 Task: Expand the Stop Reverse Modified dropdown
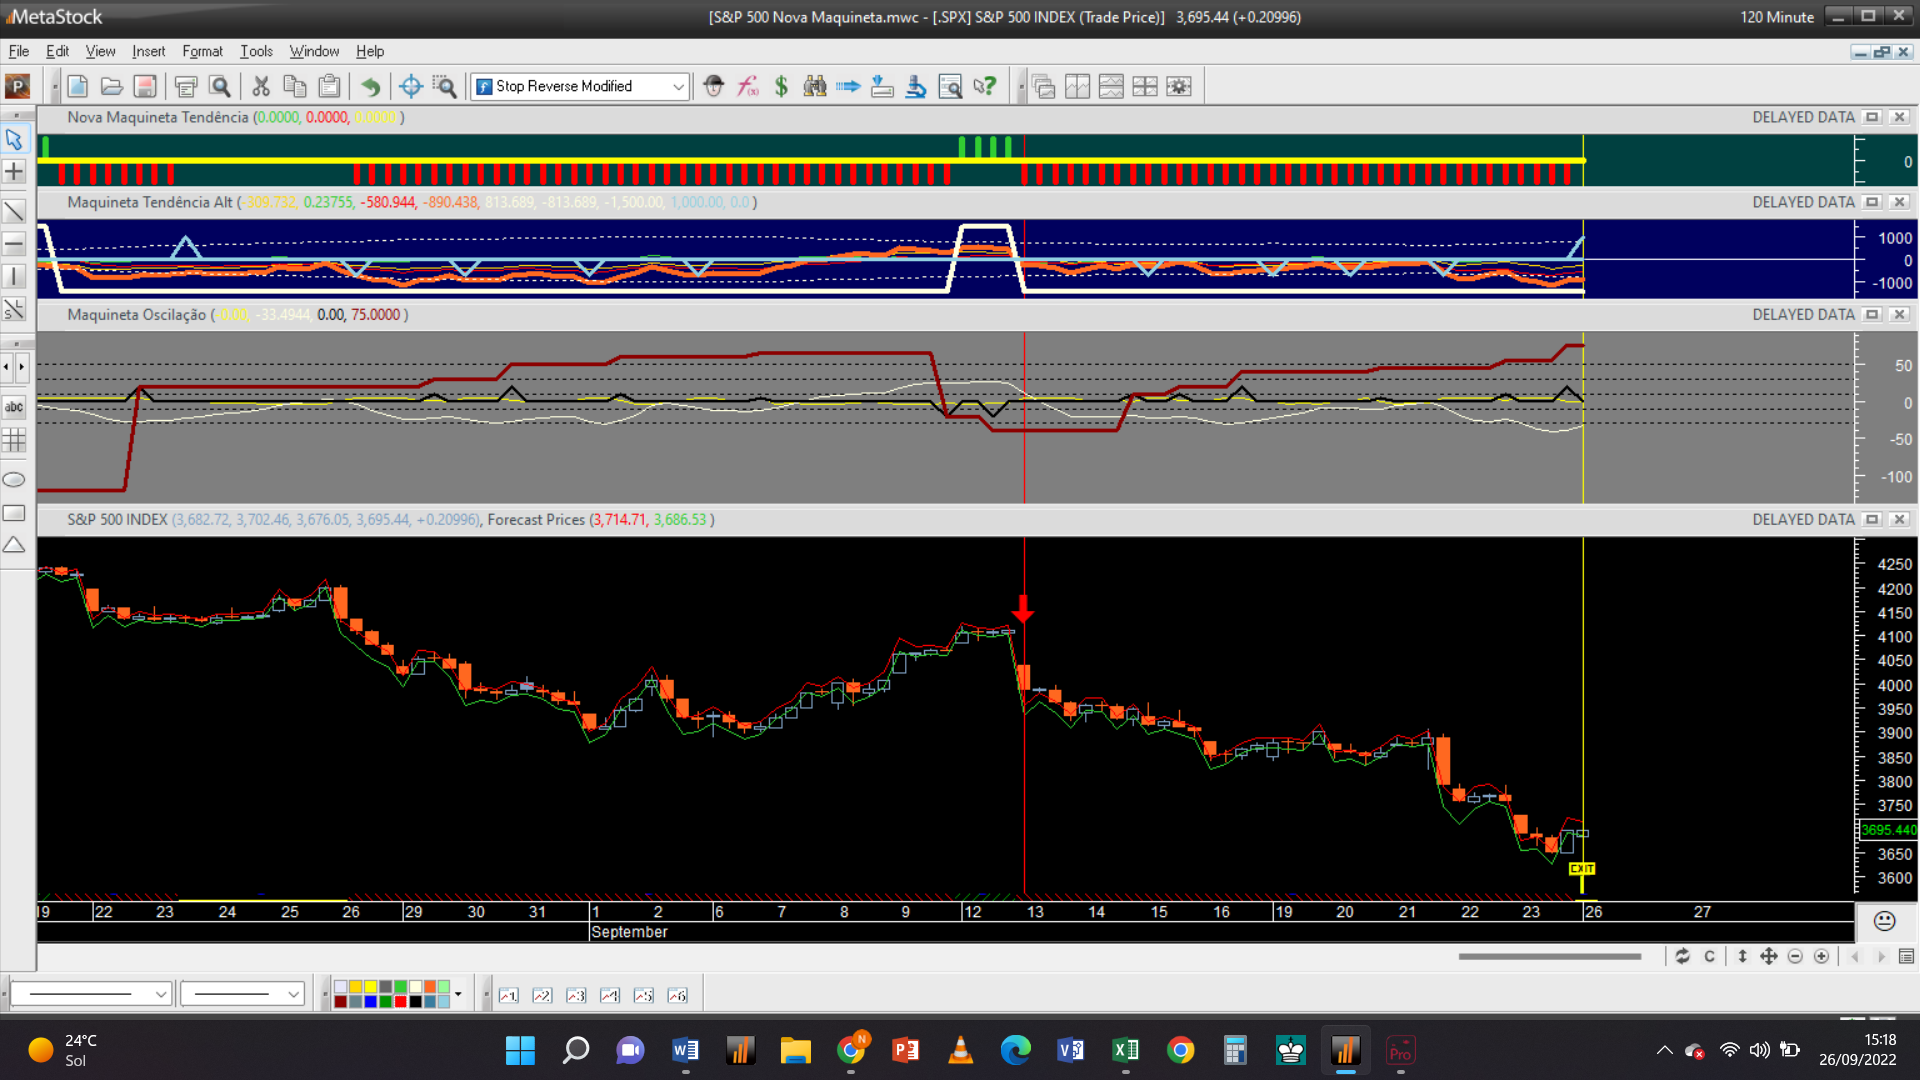pyautogui.click(x=678, y=87)
